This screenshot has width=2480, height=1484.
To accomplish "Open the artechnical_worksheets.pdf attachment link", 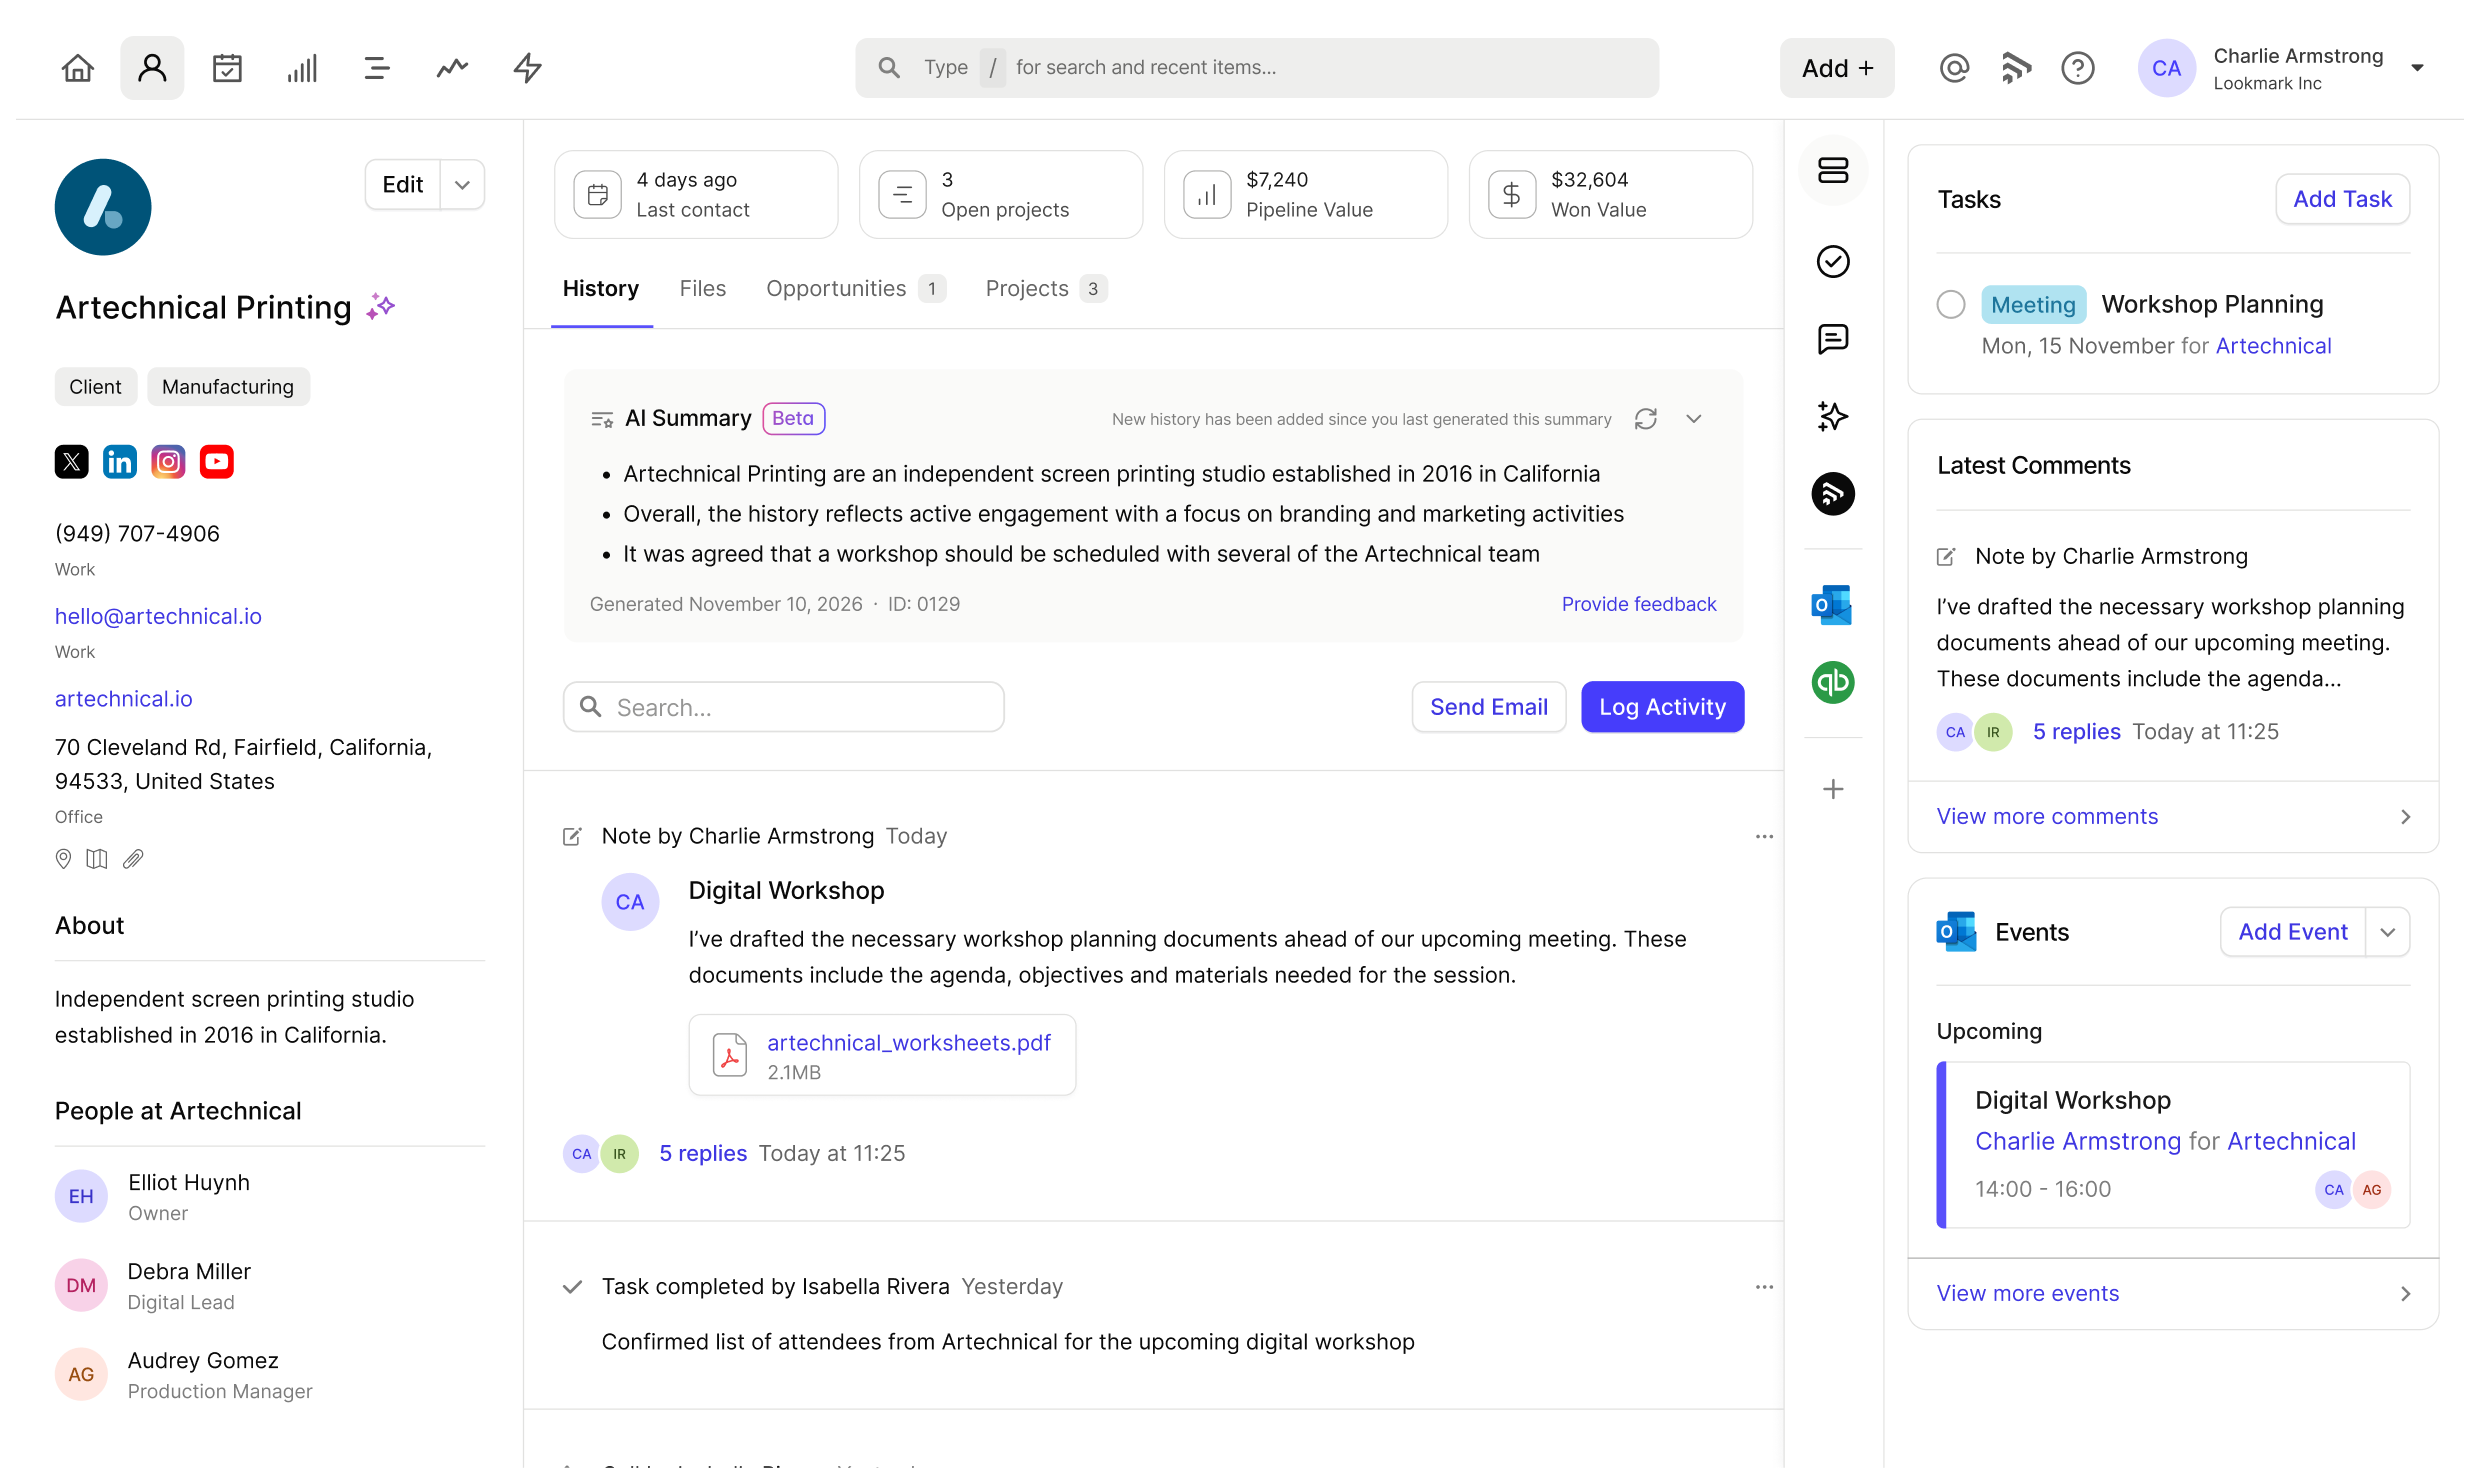I will click(x=908, y=1042).
